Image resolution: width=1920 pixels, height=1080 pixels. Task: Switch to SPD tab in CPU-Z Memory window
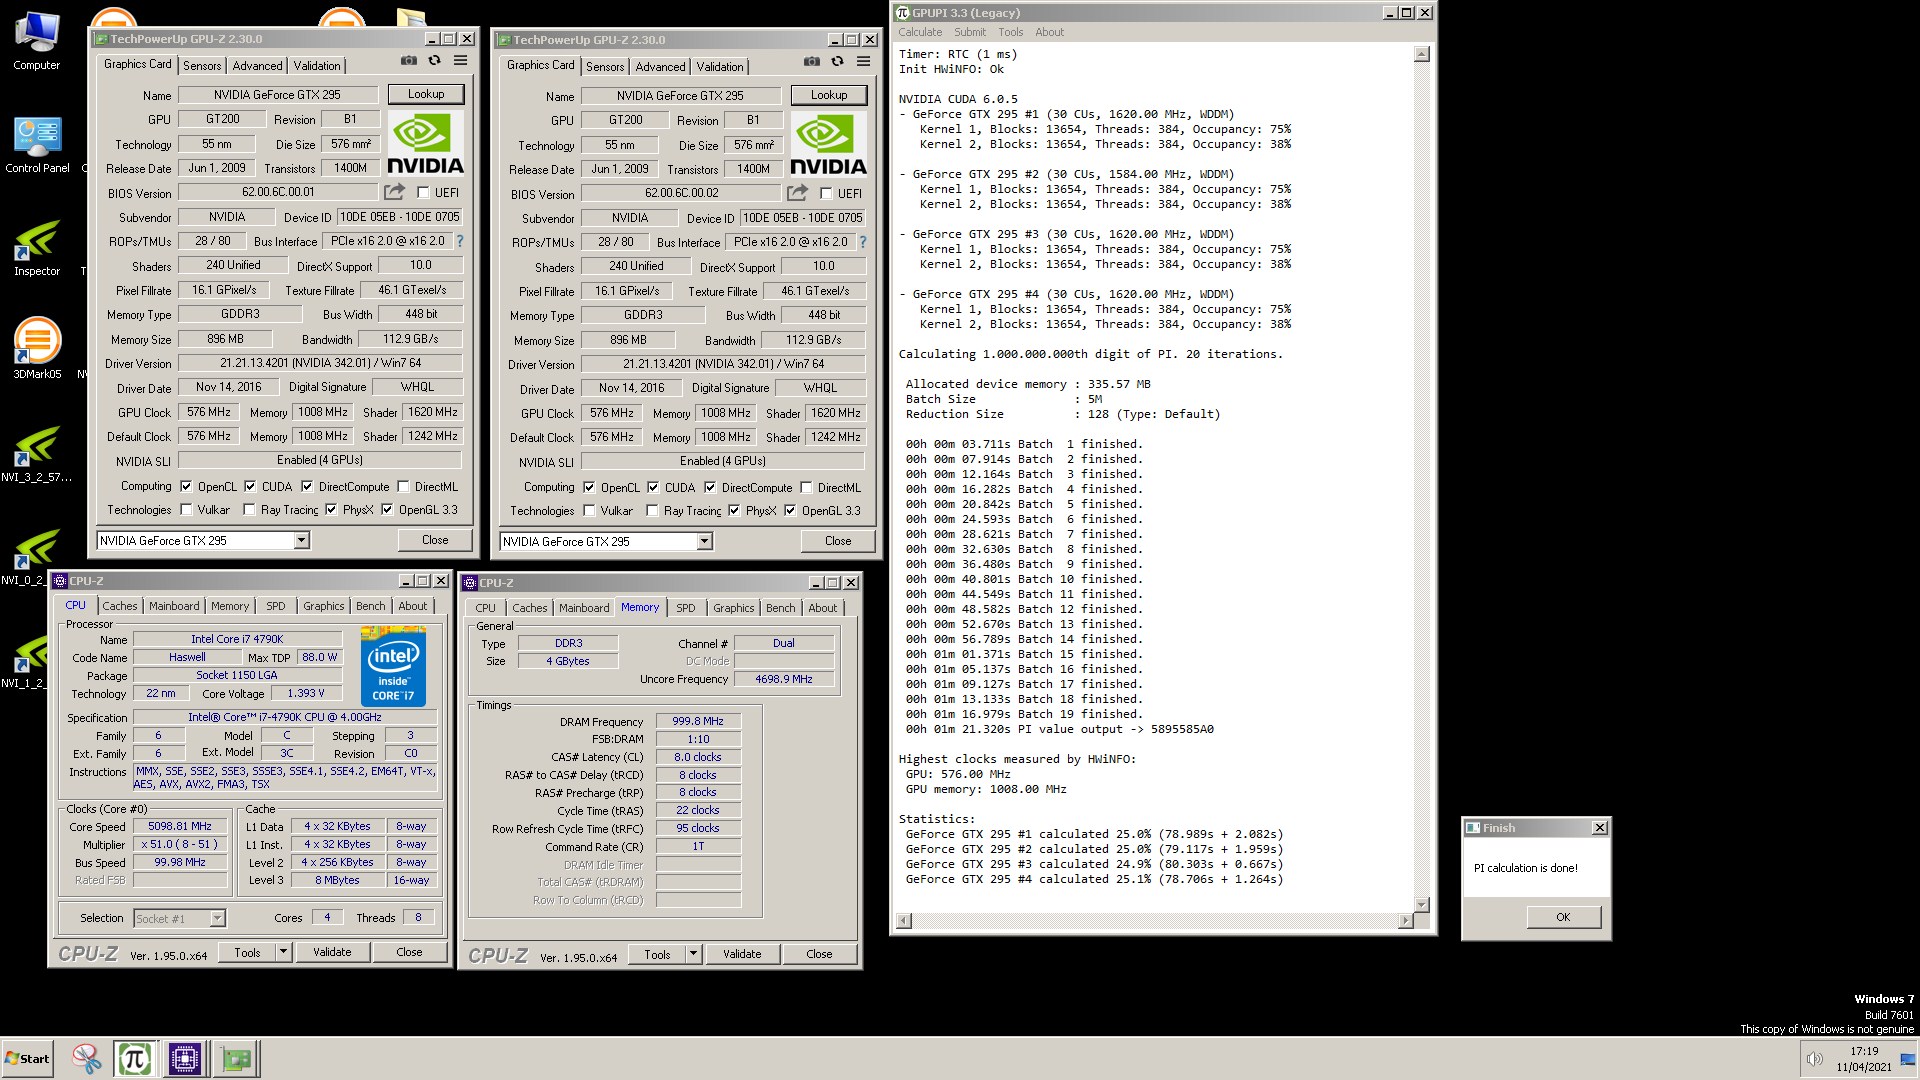pyautogui.click(x=685, y=608)
